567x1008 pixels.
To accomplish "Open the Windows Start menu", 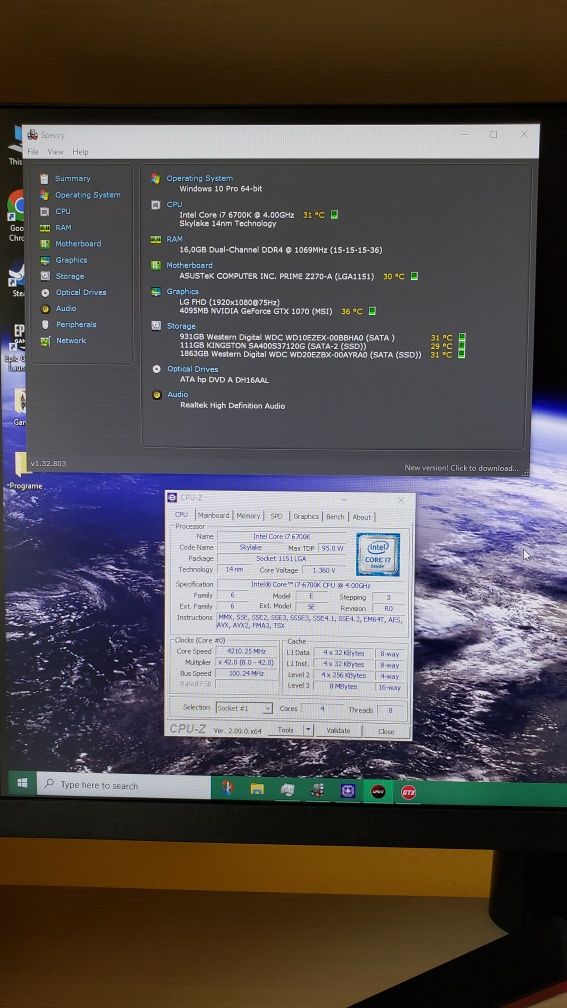I will pos(22,784).
